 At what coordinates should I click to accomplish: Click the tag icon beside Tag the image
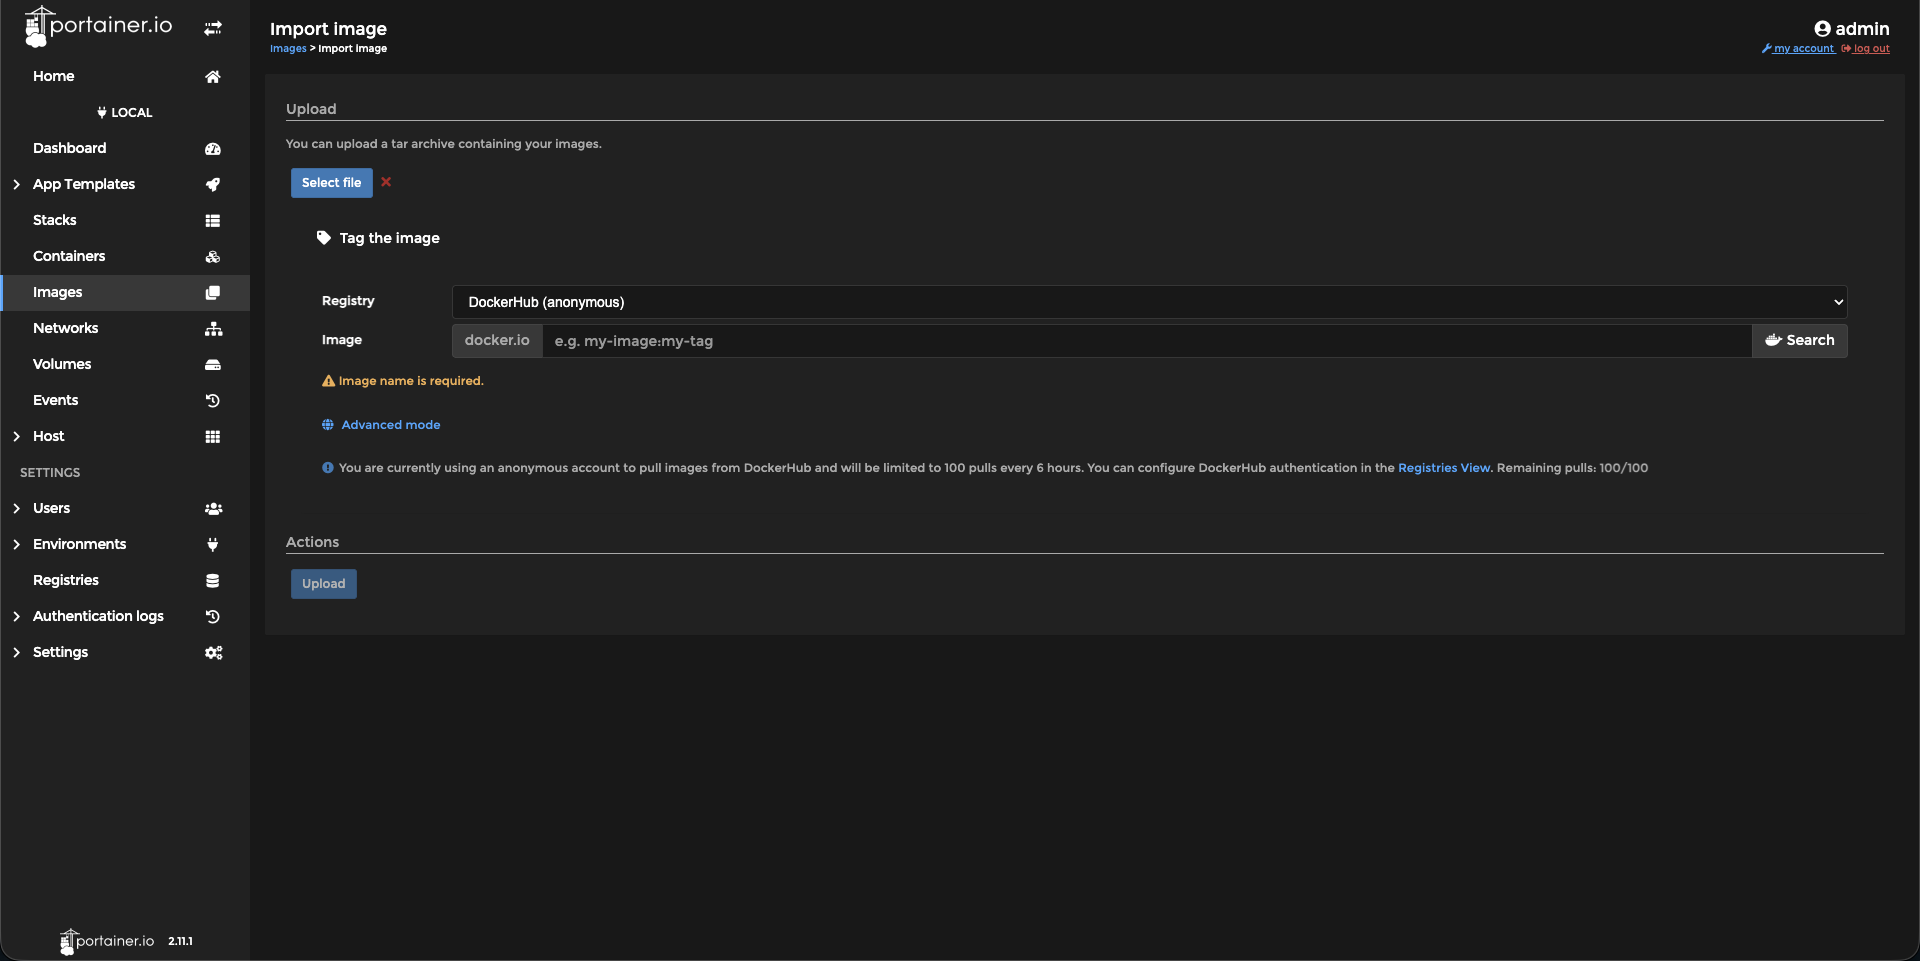(x=324, y=238)
